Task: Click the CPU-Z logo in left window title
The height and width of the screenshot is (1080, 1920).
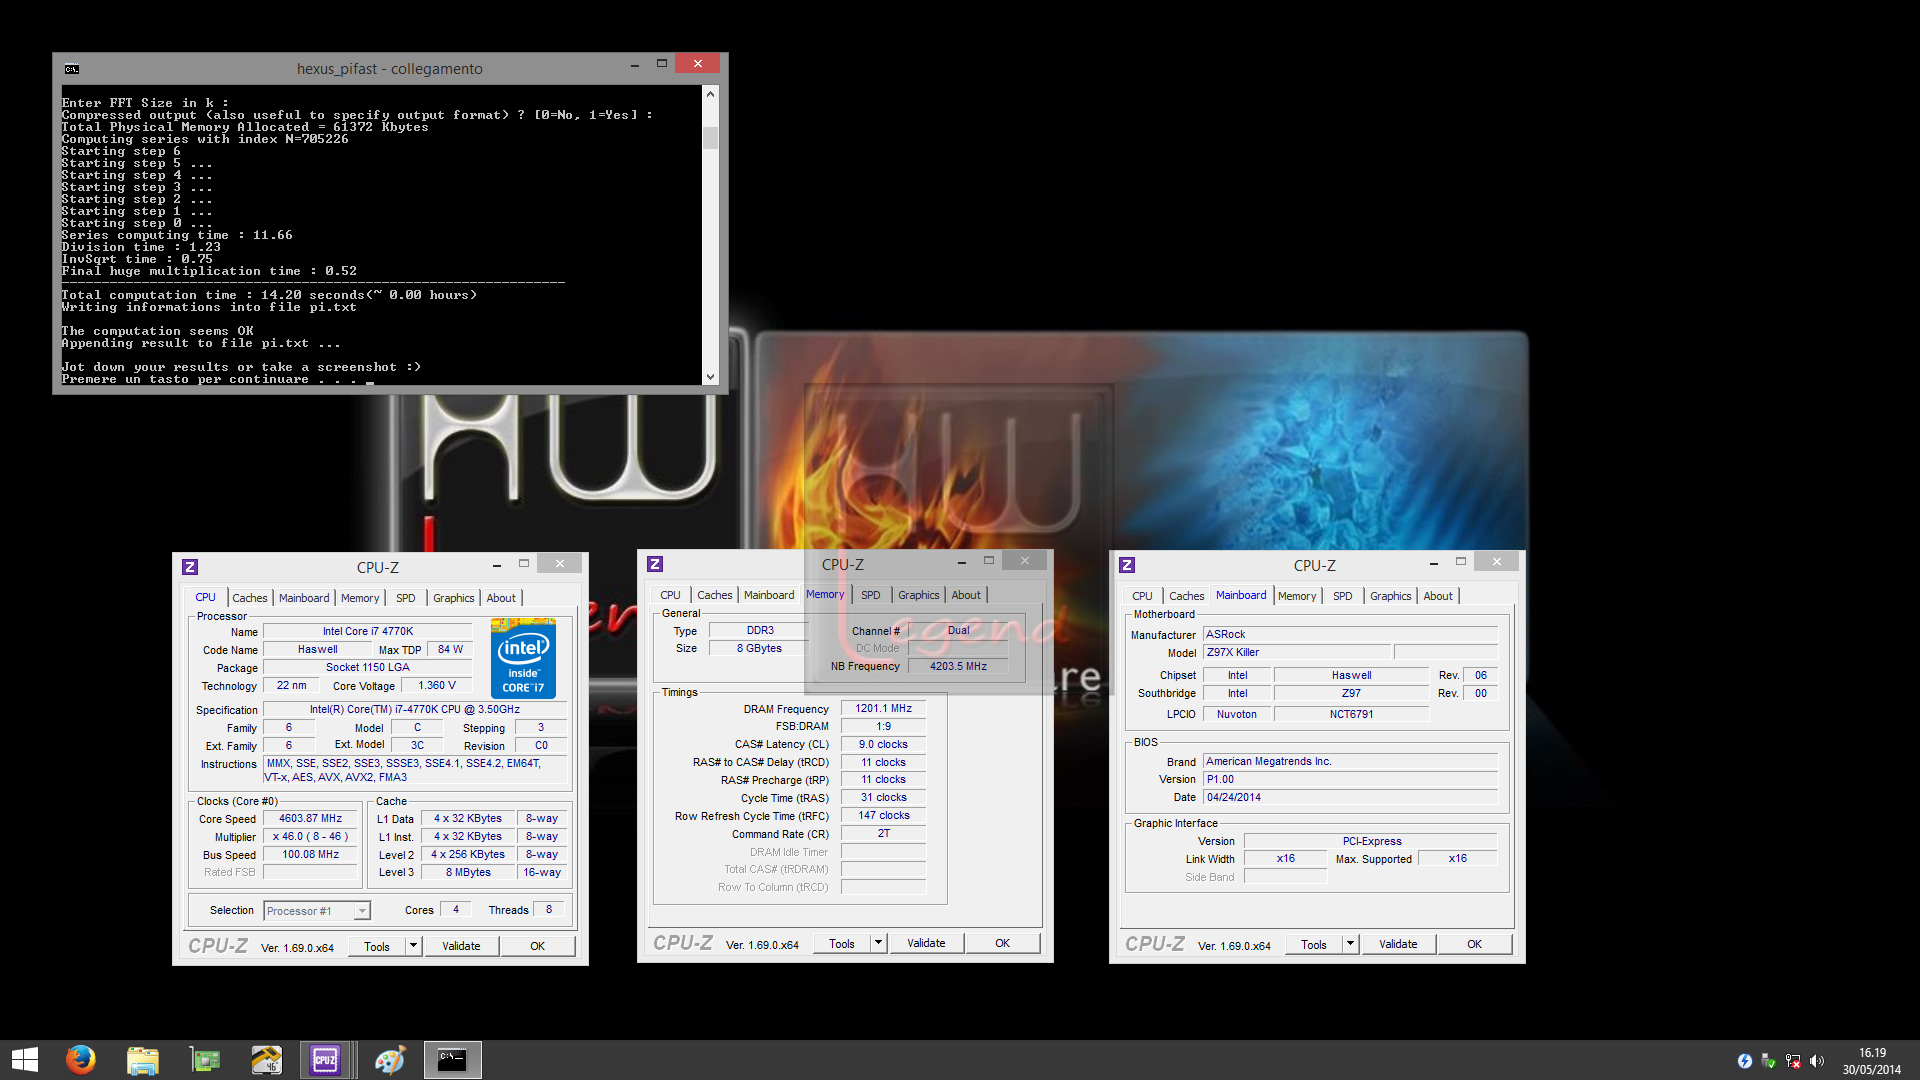Action: pyautogui.click(x=190, y=567)
